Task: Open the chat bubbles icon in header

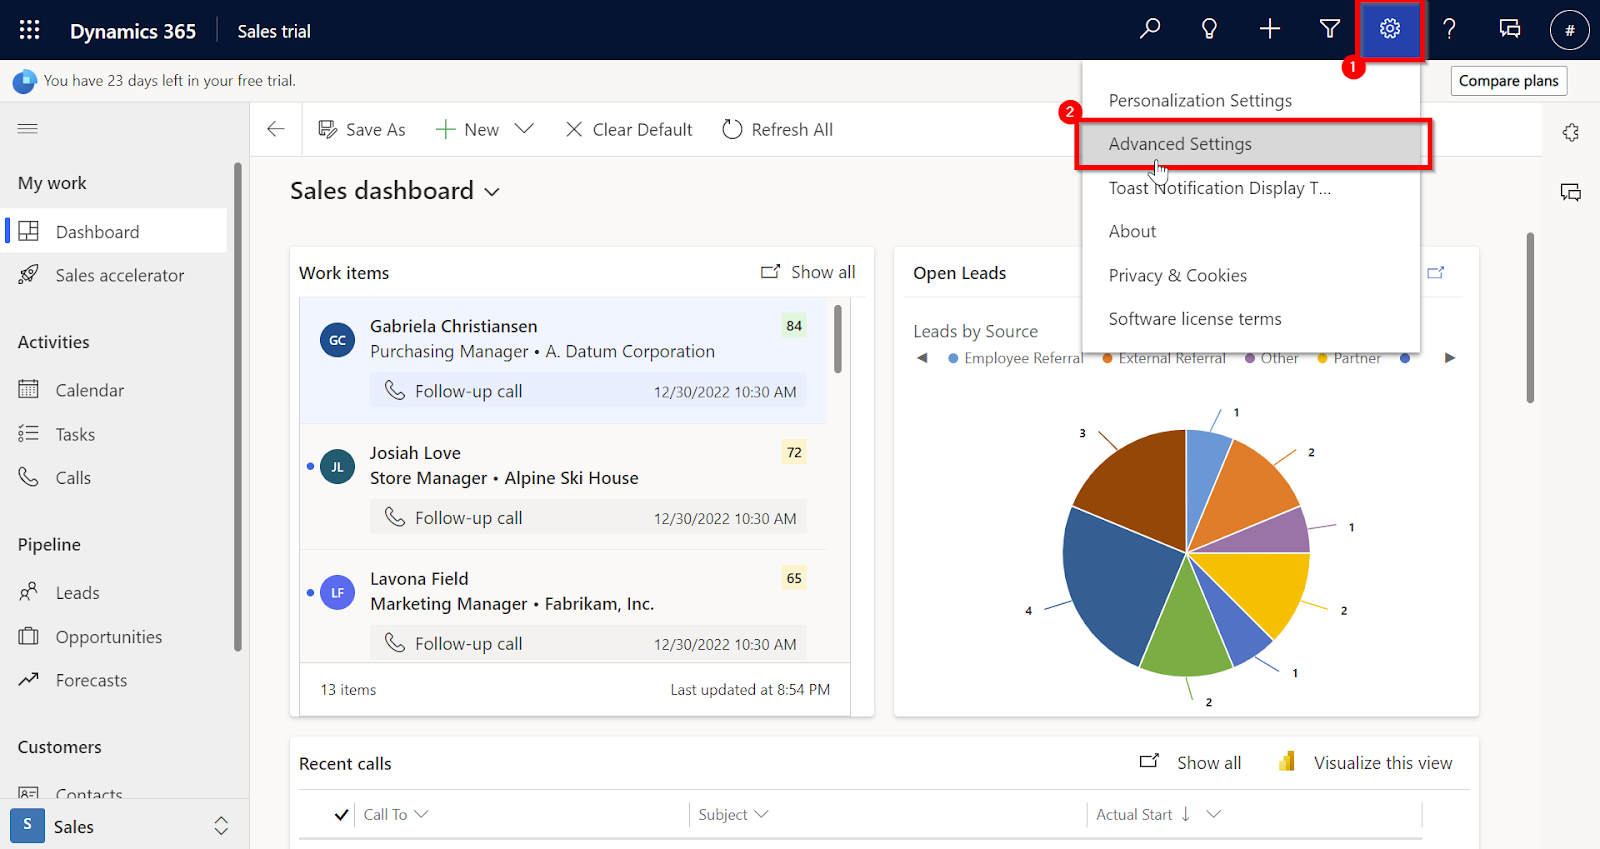Action: pos(1510,29)
